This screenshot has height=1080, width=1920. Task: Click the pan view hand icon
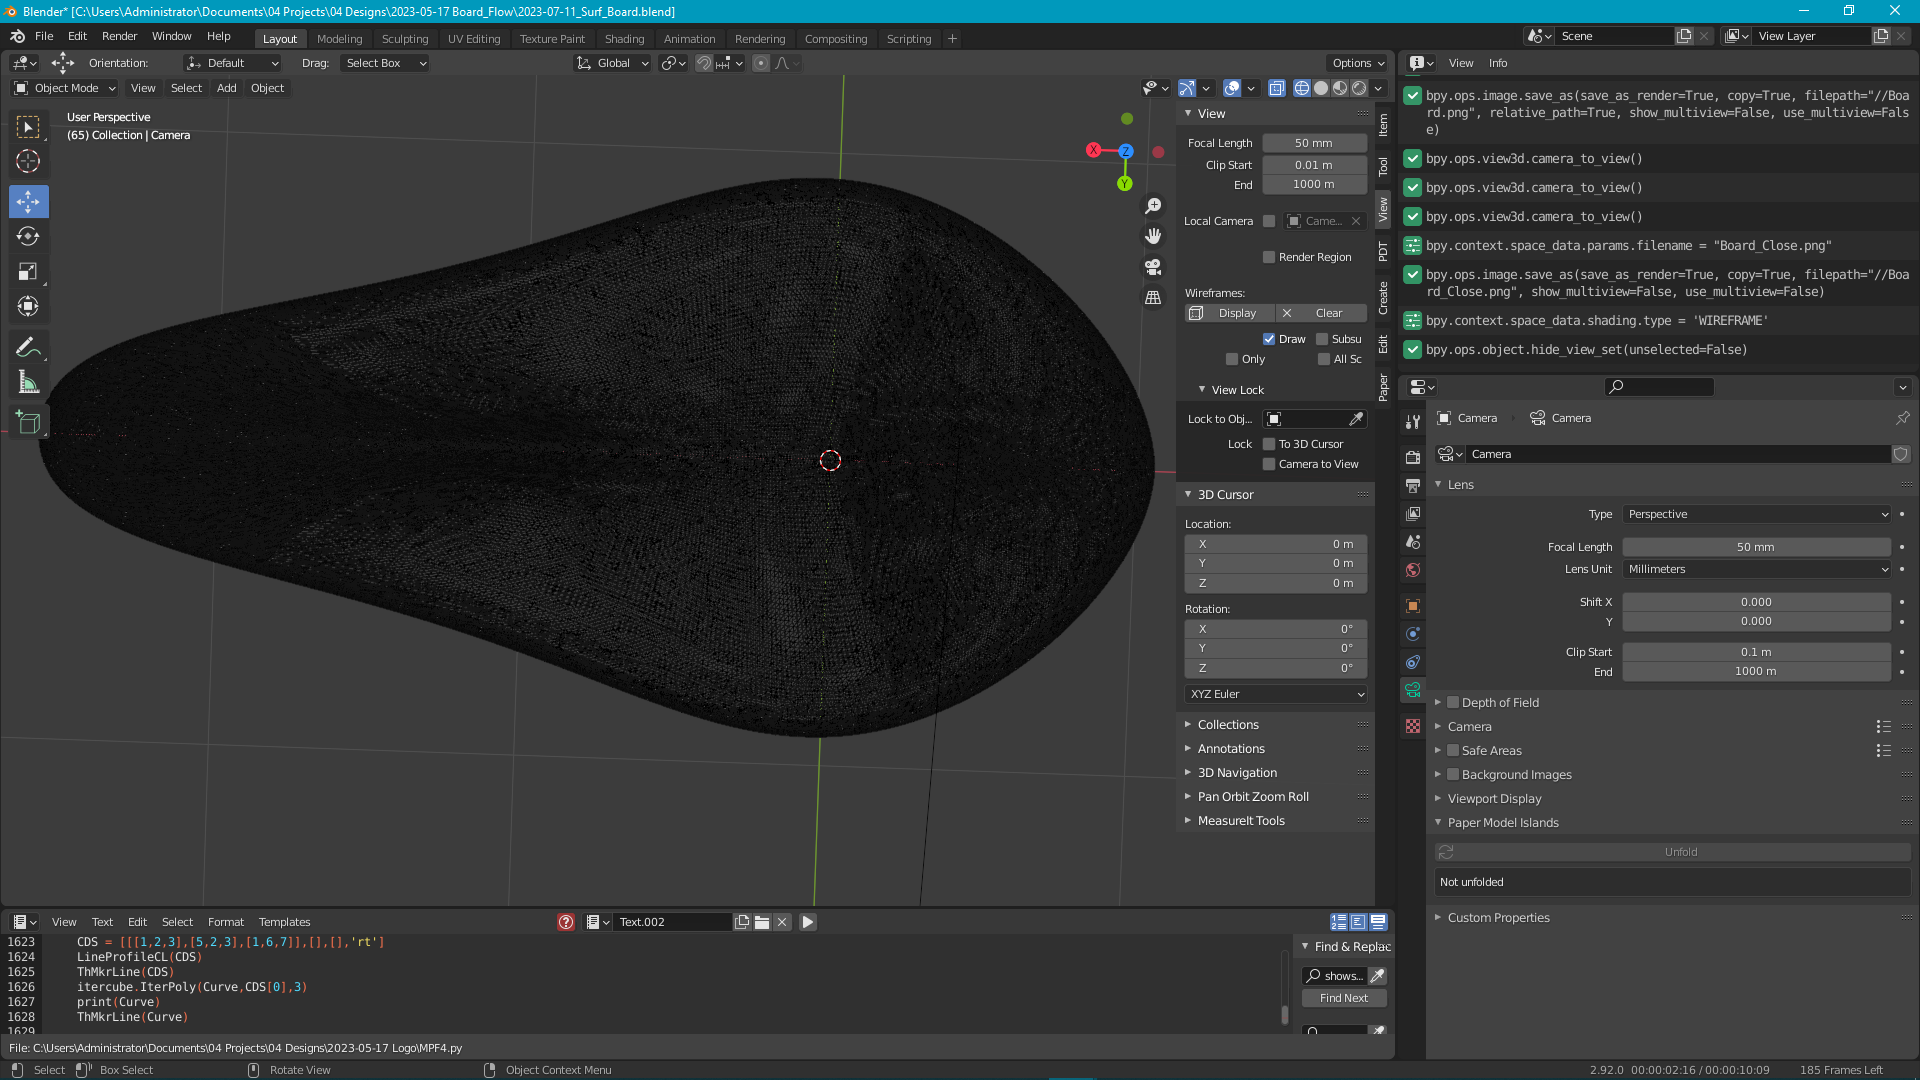[x=1153, y=236]
